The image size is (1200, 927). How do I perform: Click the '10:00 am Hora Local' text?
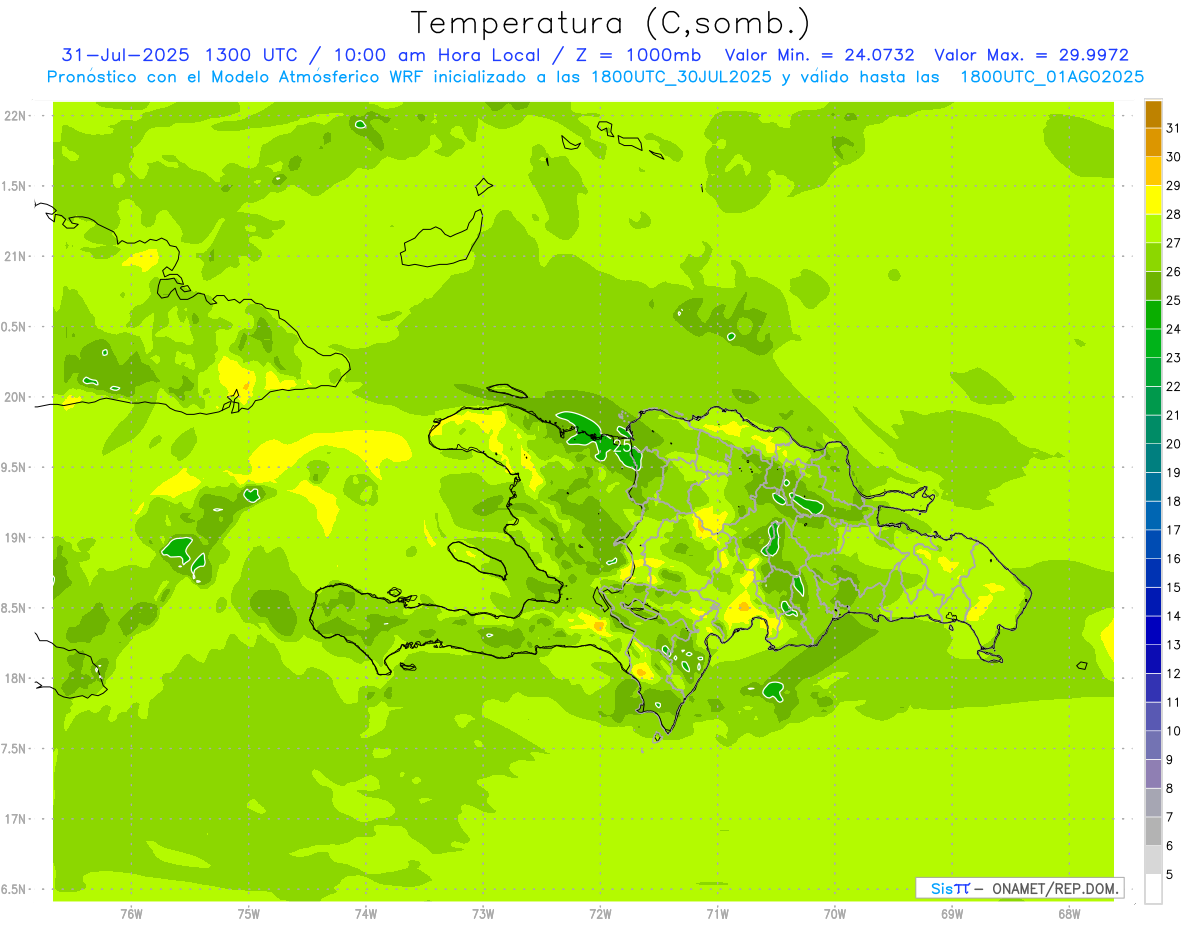point(438,55)
